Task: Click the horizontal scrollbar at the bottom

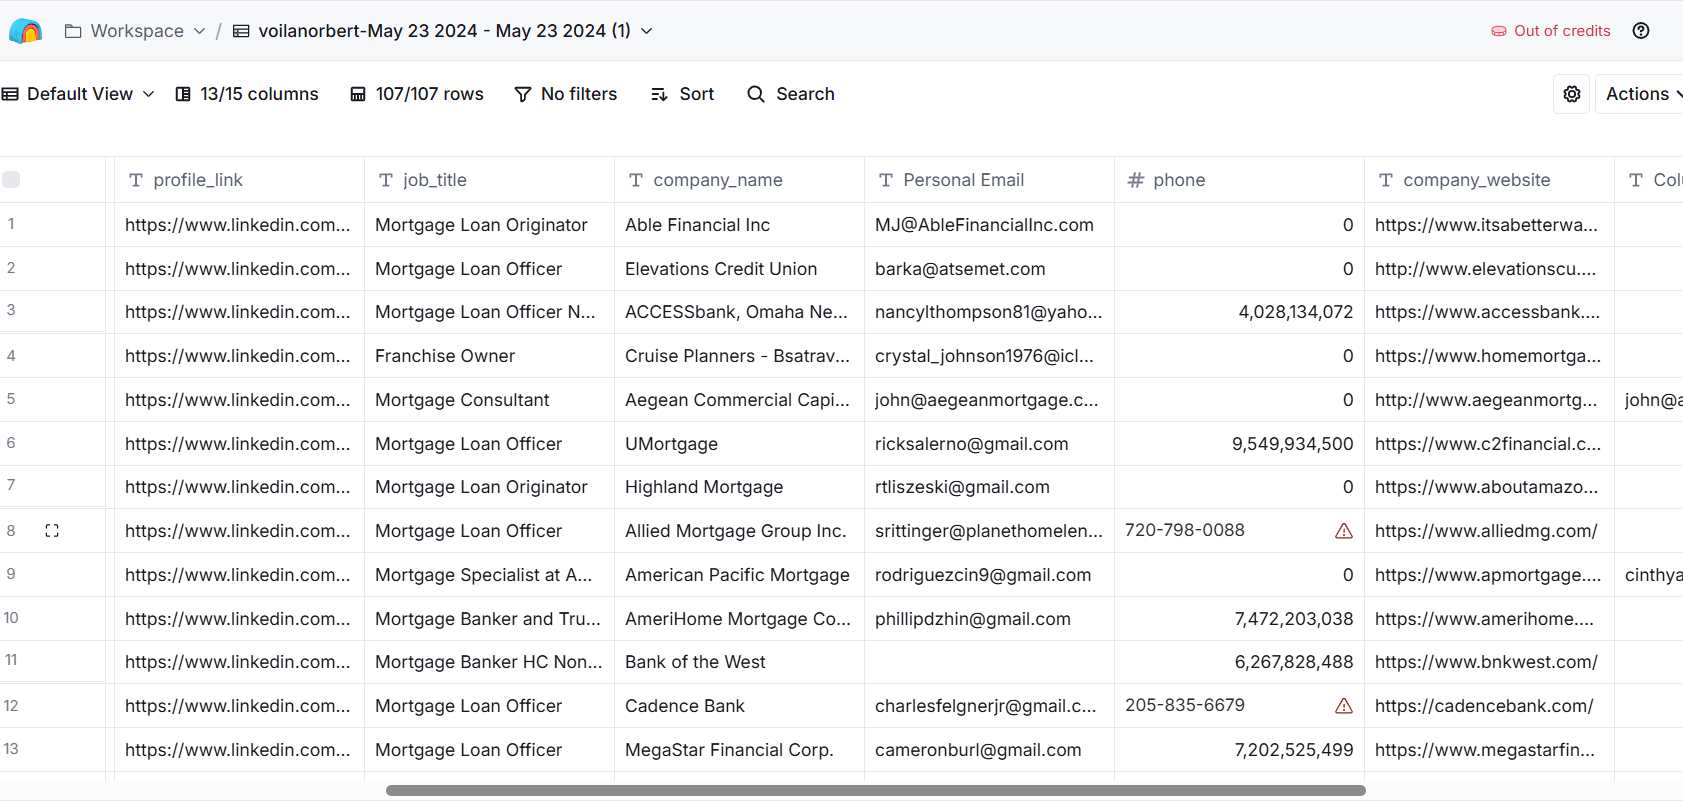Action: [875, 790]
